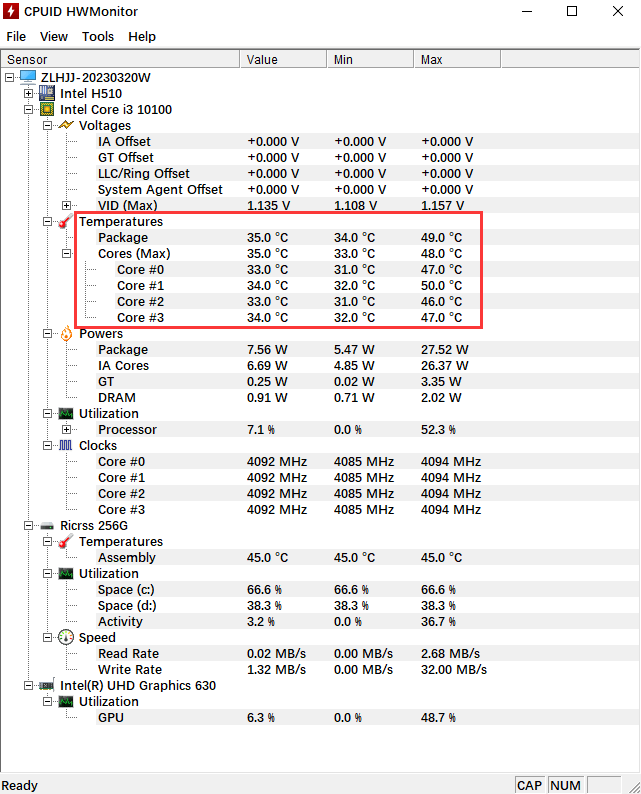Image resolution: width=641 pixels, height=794 pixels.
Task: Click the HWMonitor app icon in title bar
Action: [x=12, y=11]
